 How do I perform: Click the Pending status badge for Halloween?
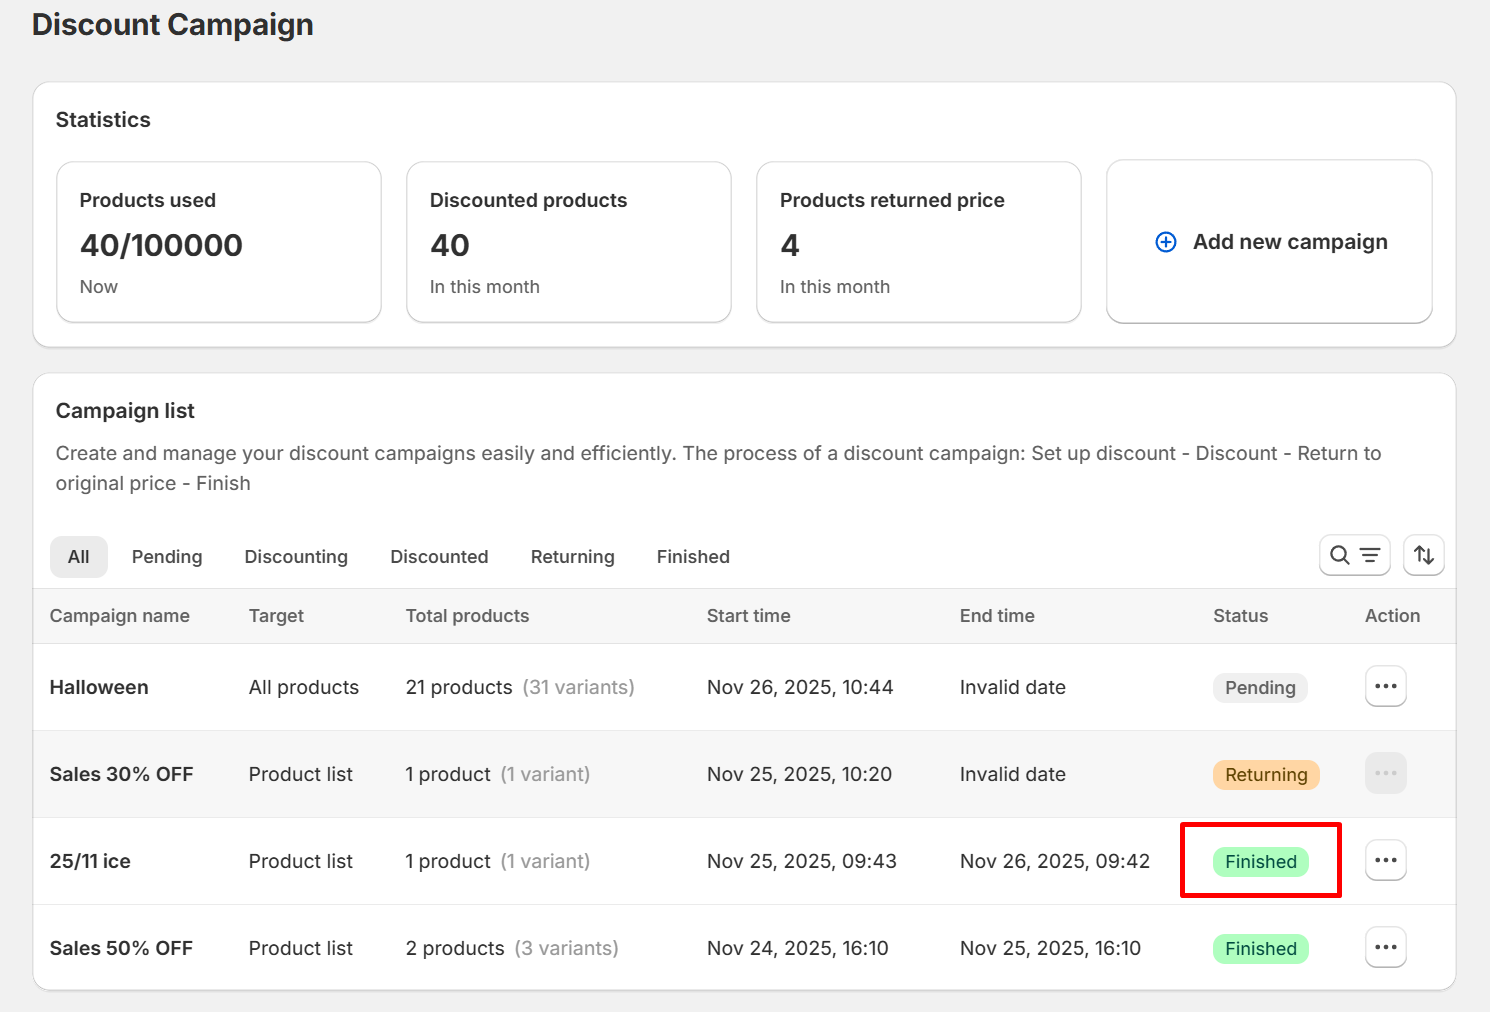click(1260, 688)
